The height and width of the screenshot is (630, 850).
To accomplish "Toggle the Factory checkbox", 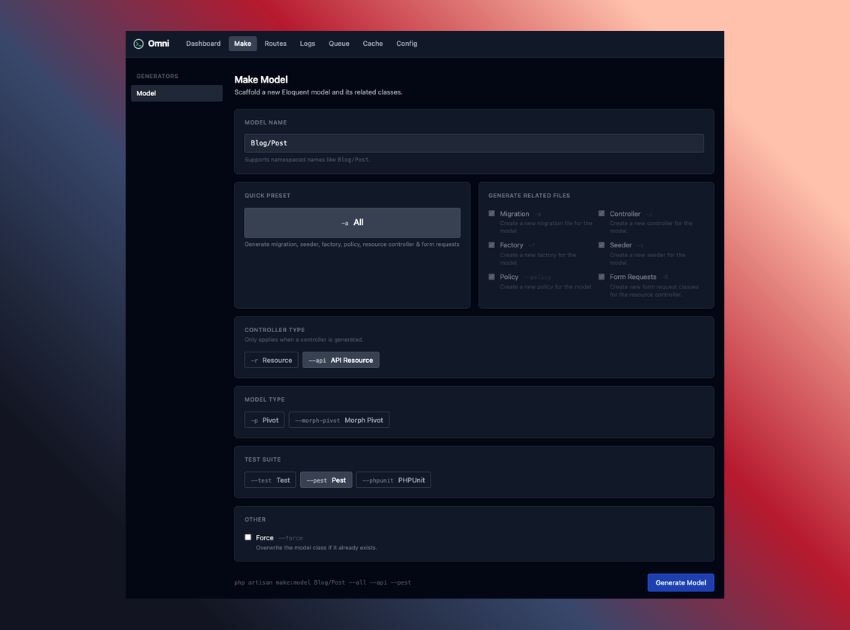I will point(492,245).
